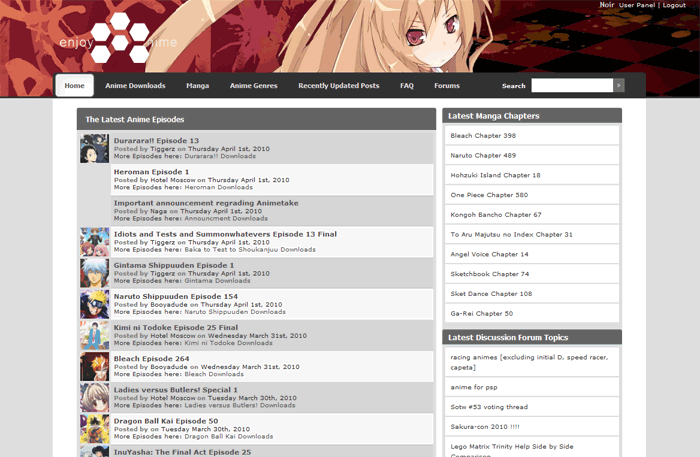Open InuYasha: The Final Act Episode 25
700x457 pixels.
pyautogui.click(x=182, y=452)
